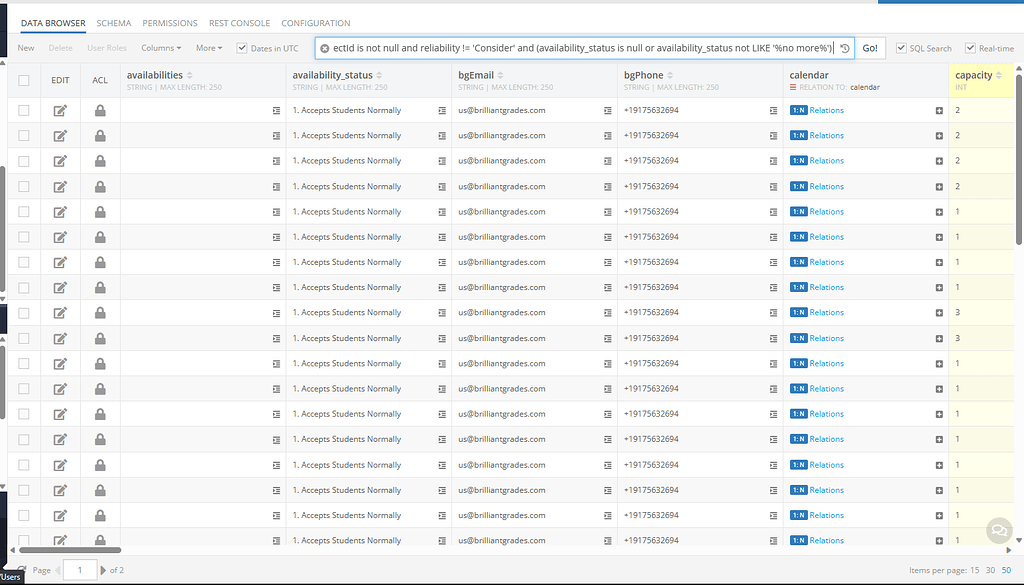Switch to the SCHEMA tab
Screen dimensions: 1024x585
point(114,23)
